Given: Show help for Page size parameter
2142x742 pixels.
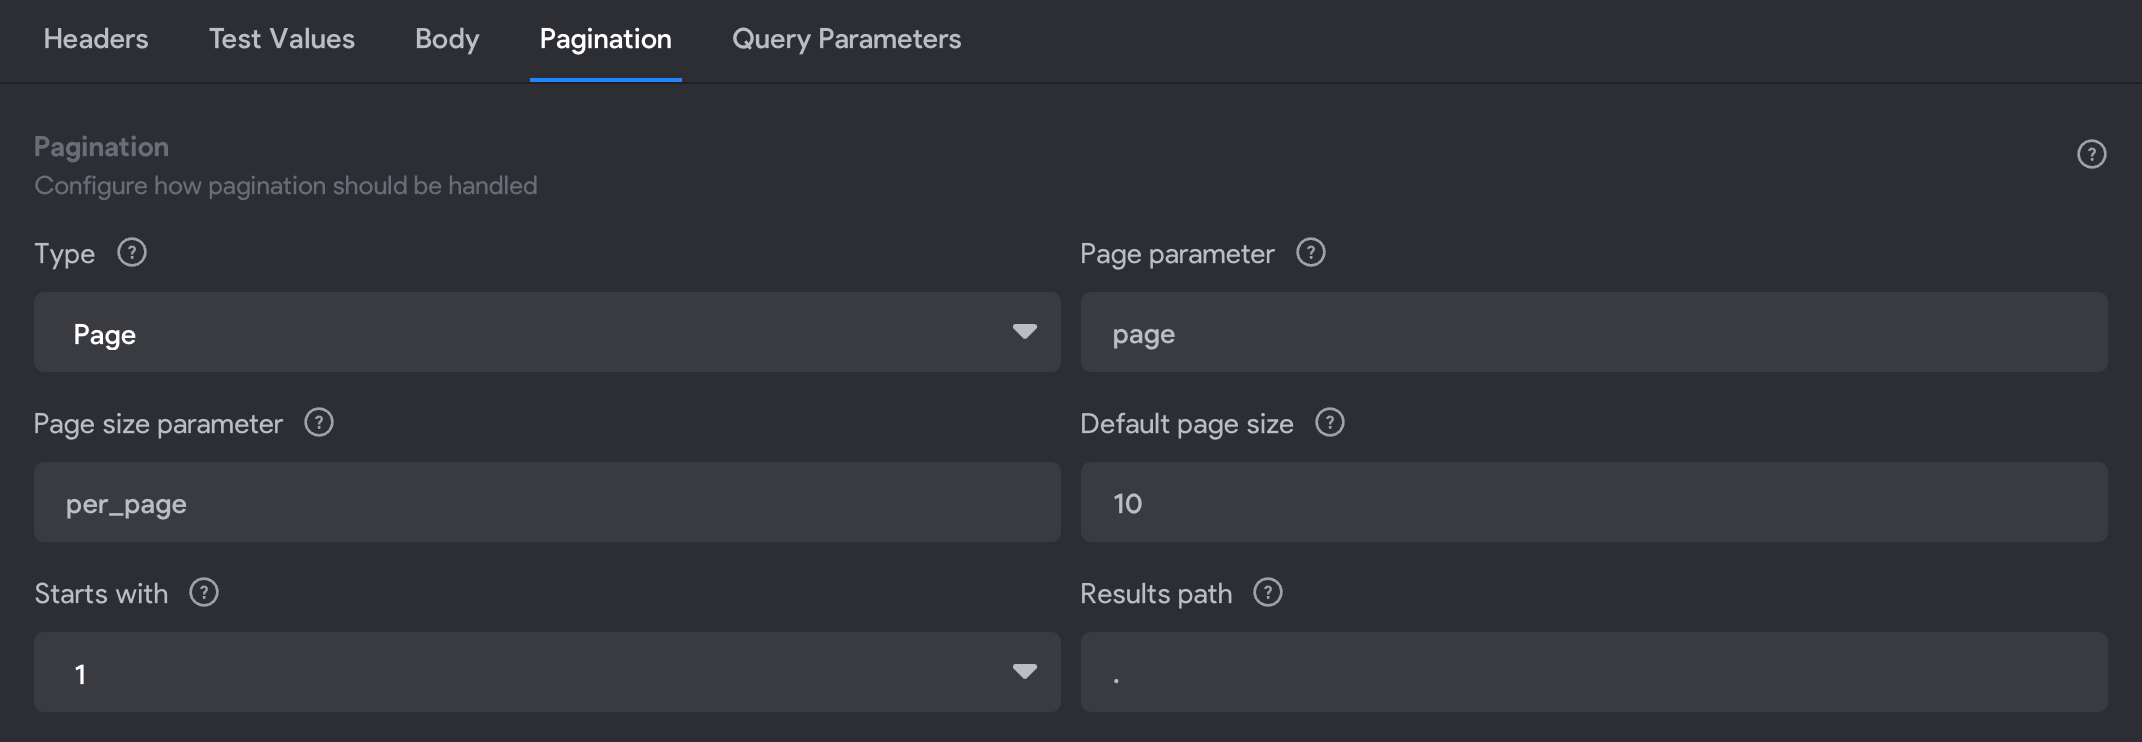Looking at the screenshot, I should [319, 423].
